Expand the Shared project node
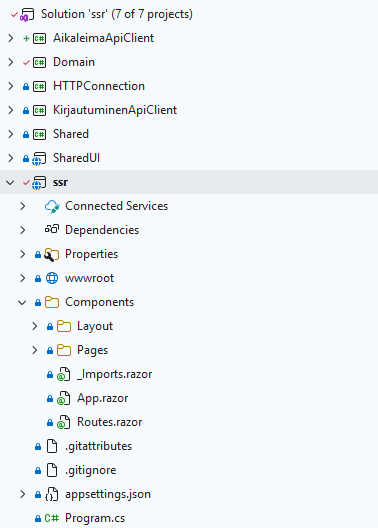The width and height of the screenshot is (378, 528). [11, 134]
